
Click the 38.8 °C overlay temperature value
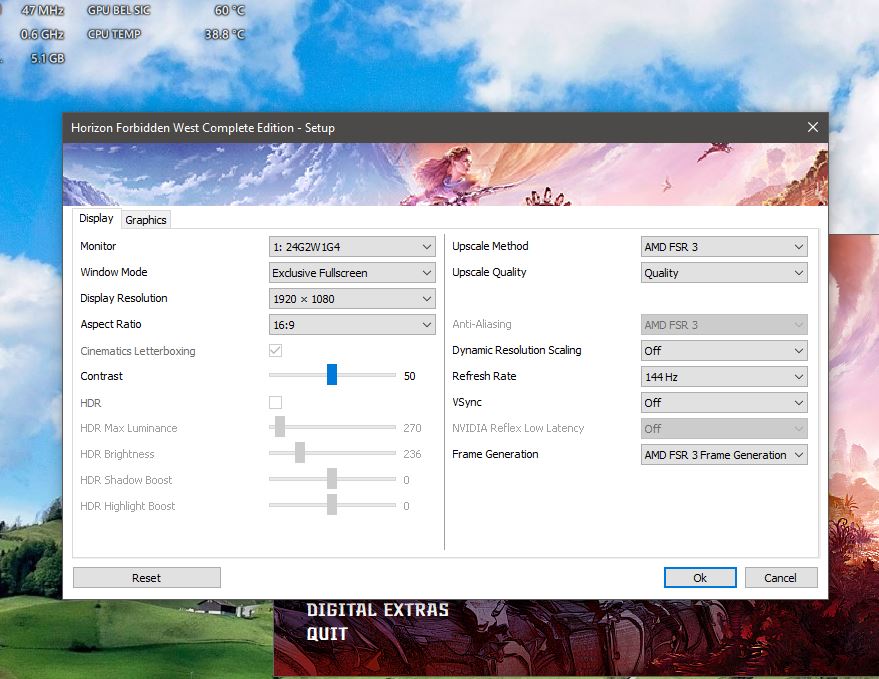pyautogui.click(x=225, y=34)
